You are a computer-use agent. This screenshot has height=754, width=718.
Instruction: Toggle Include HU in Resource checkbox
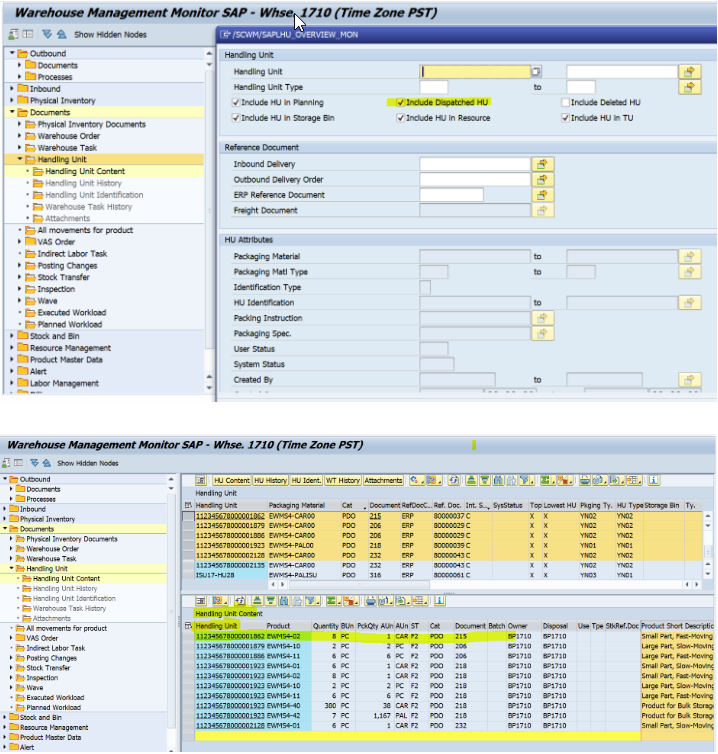400,118
